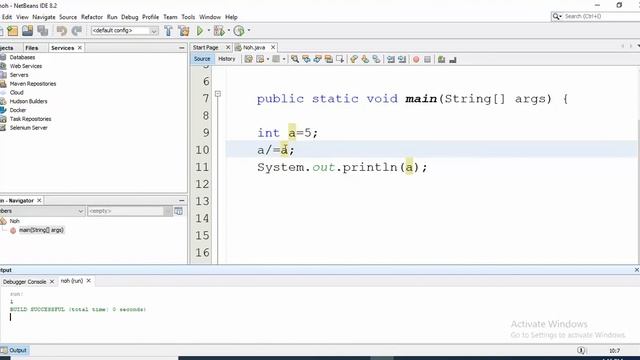Click Previous Bookmark icon in editor toolbar
640x360 pixels.
(354, 59)
